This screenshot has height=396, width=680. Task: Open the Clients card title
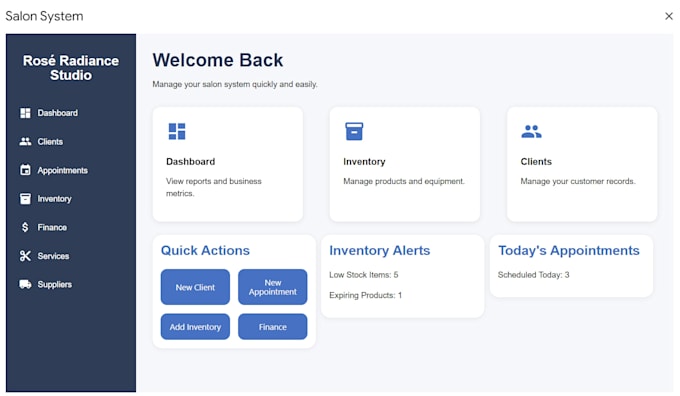pos(536,161)
